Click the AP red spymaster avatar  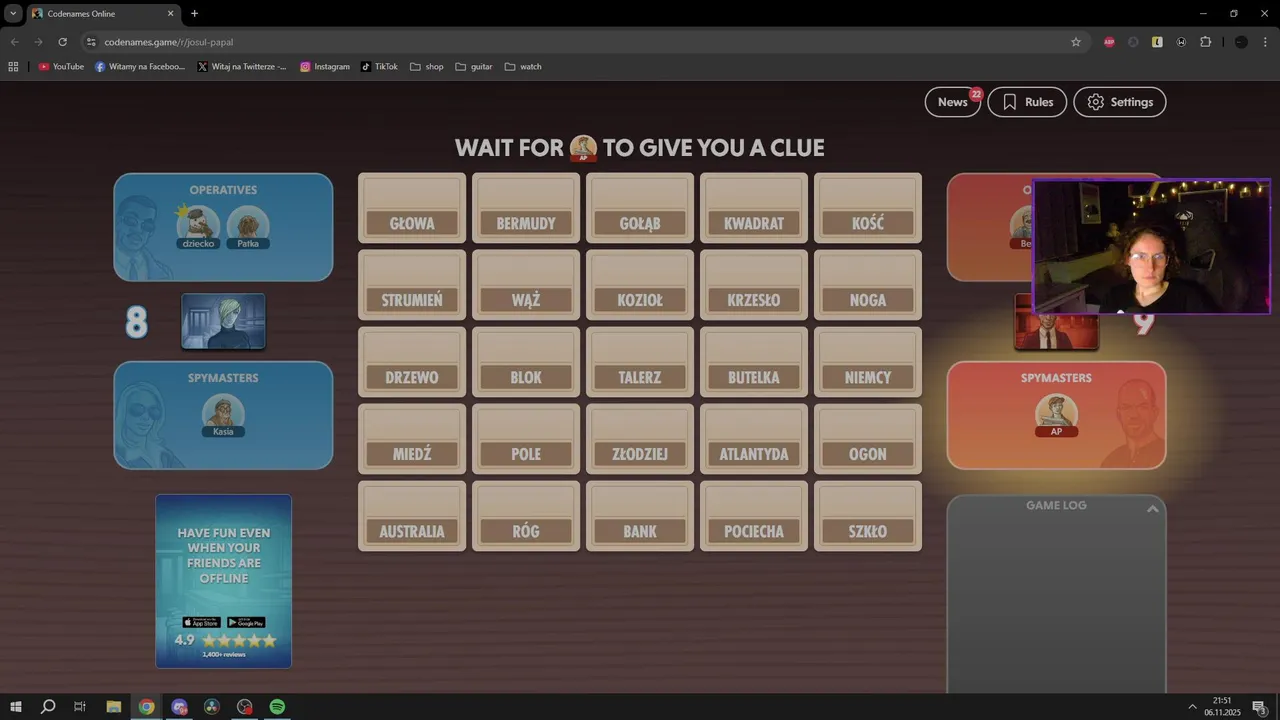[1056, 415]
